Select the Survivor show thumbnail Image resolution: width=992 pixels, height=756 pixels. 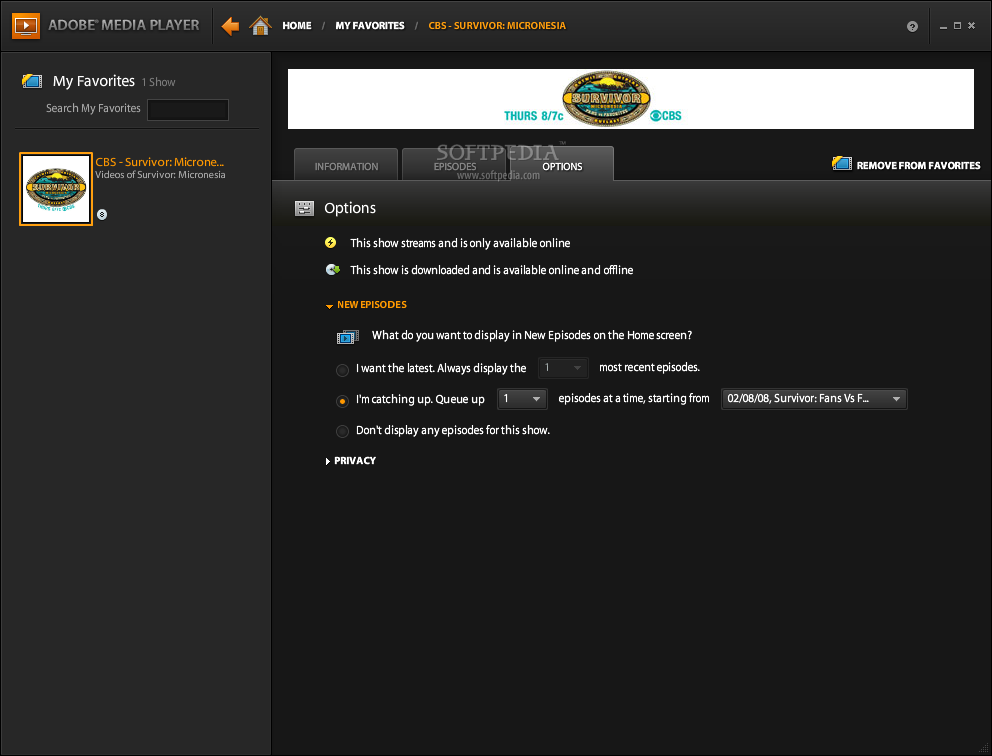click(56, 189)
